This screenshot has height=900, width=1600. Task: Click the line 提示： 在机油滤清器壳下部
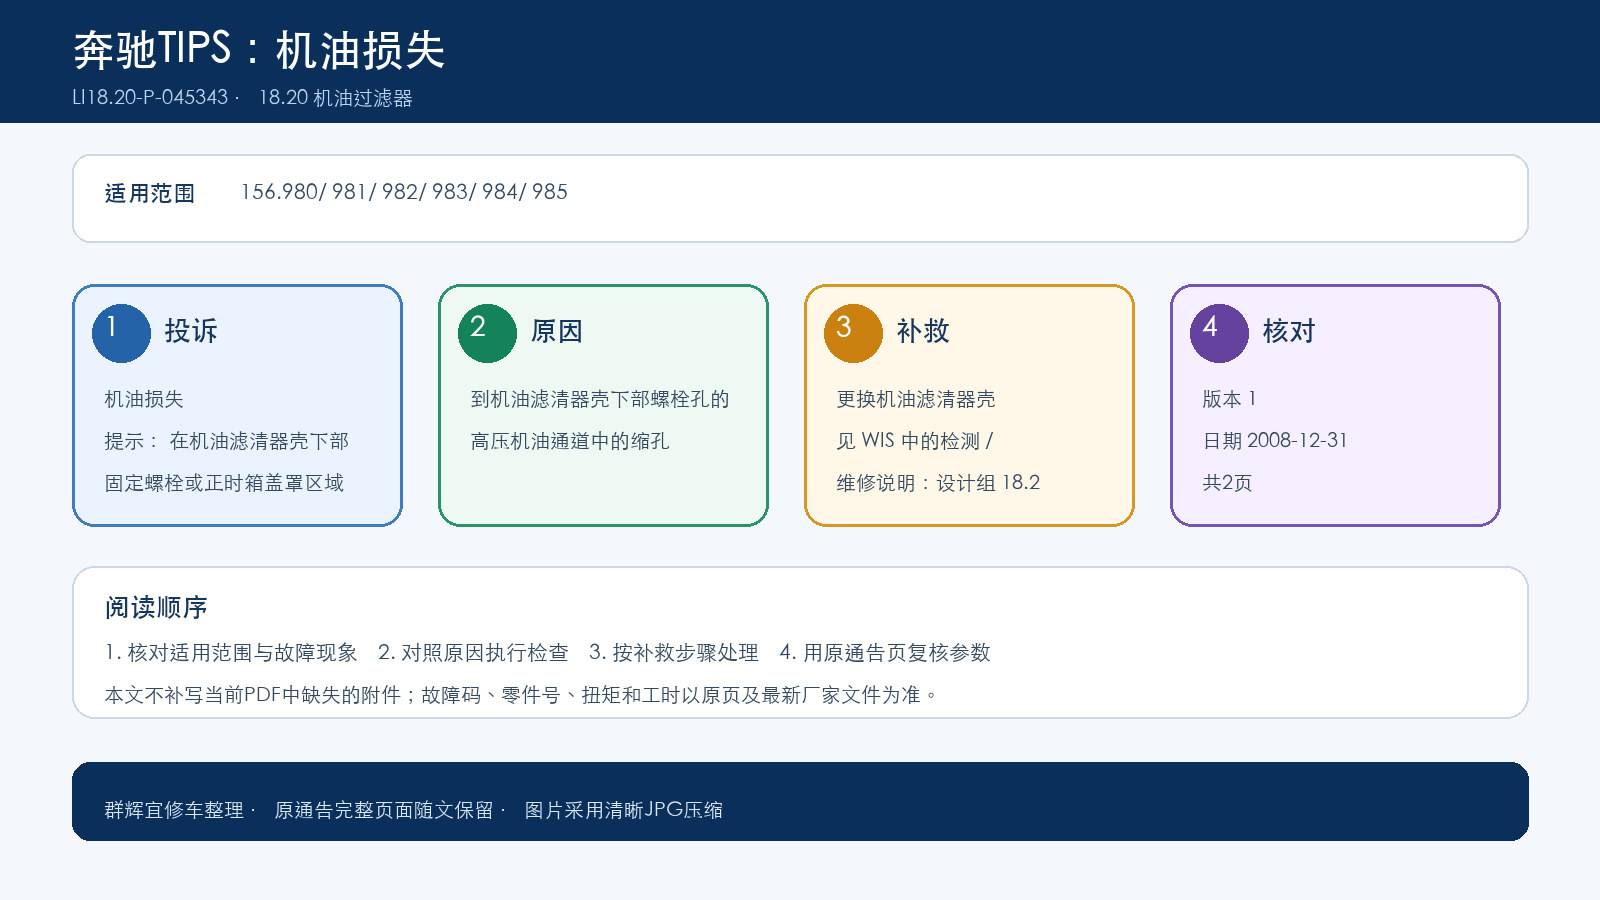(x=227, y=441)
